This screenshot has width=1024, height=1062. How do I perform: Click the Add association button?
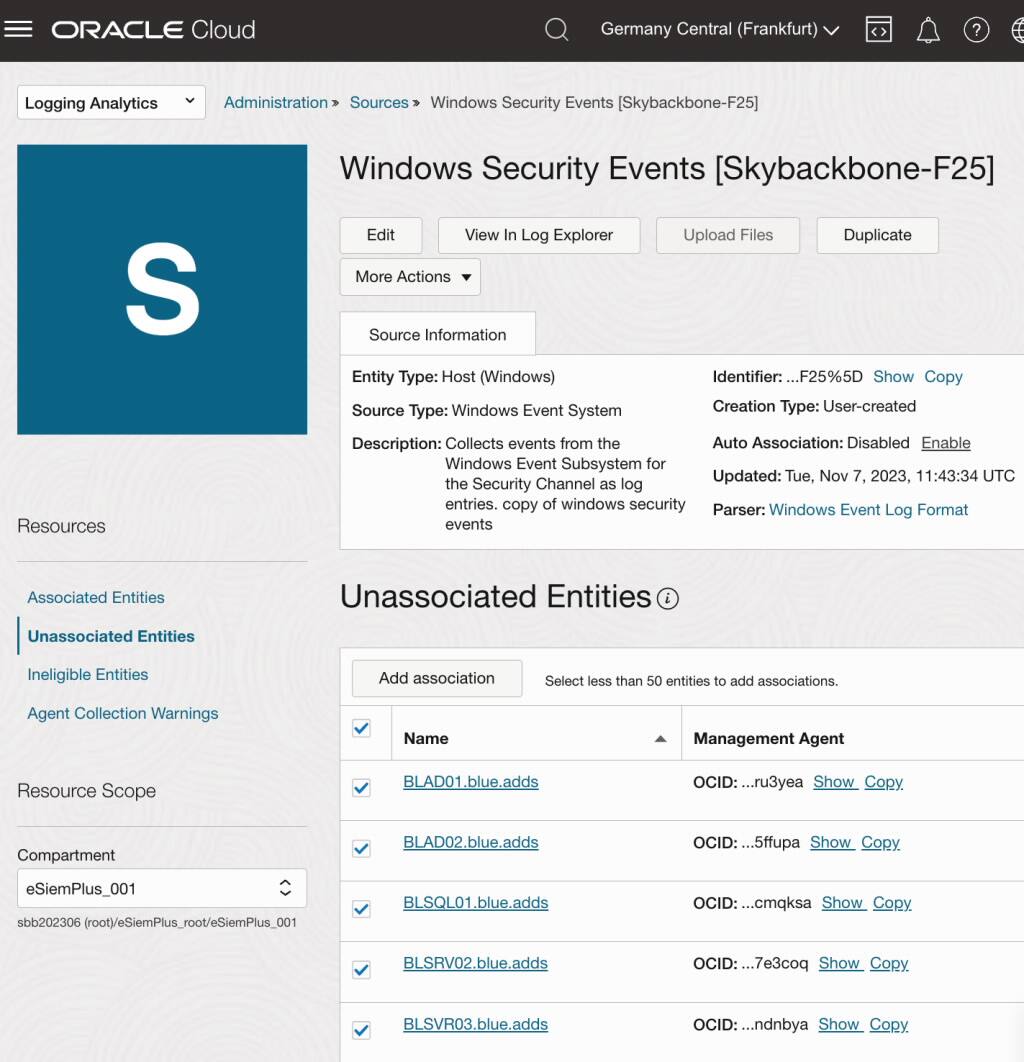[436, 678]
